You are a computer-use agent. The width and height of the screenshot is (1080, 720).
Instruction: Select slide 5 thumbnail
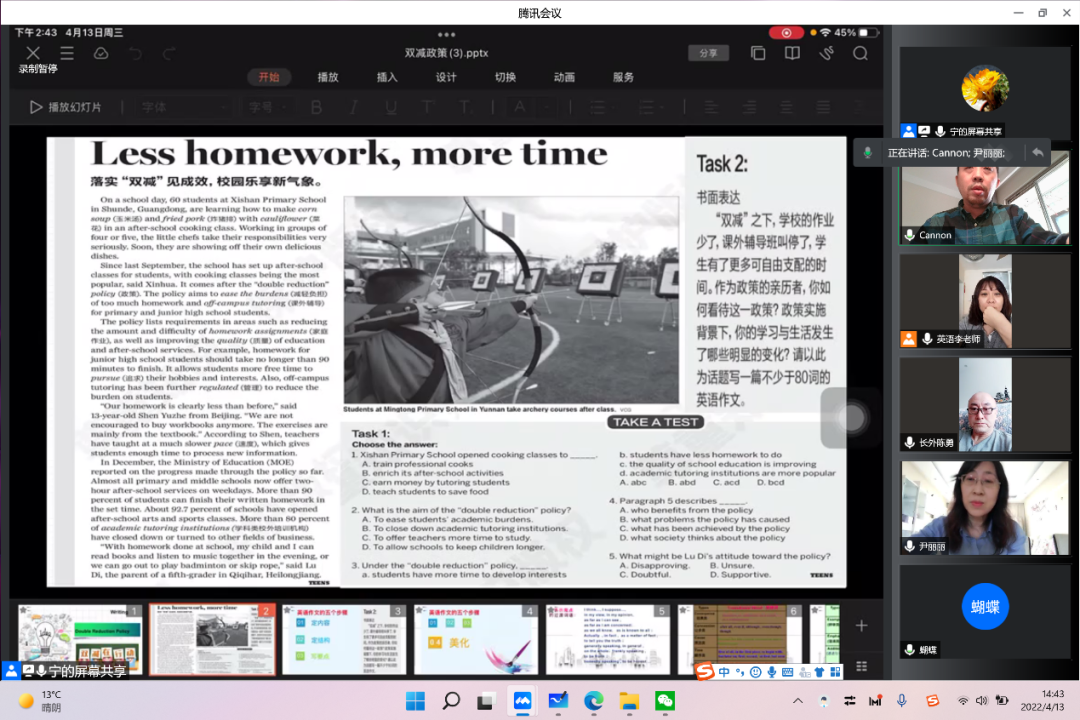pyautogui.click(x=608, y=640)
